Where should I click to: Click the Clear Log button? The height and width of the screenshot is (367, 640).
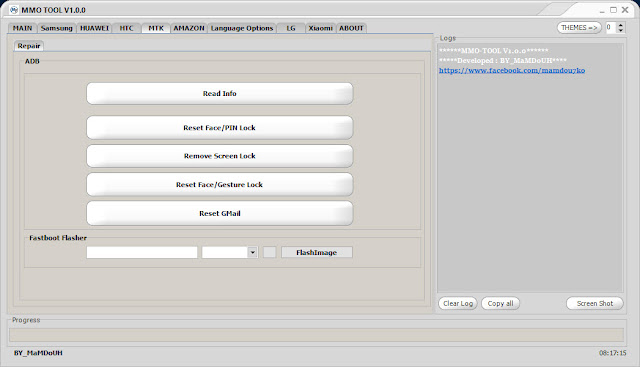pos(458,303)
